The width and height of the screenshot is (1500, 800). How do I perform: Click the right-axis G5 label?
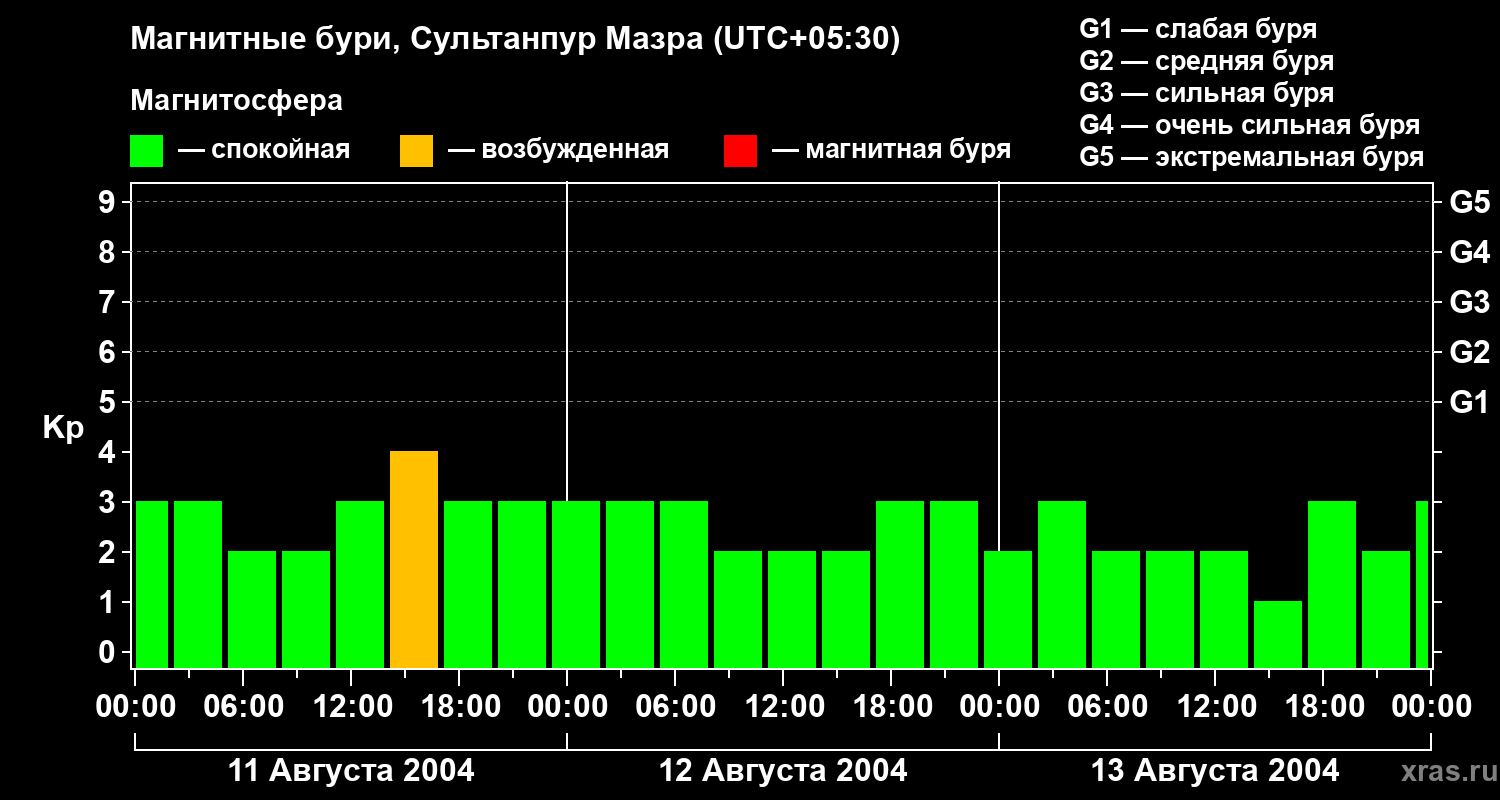click(1470, 202)
